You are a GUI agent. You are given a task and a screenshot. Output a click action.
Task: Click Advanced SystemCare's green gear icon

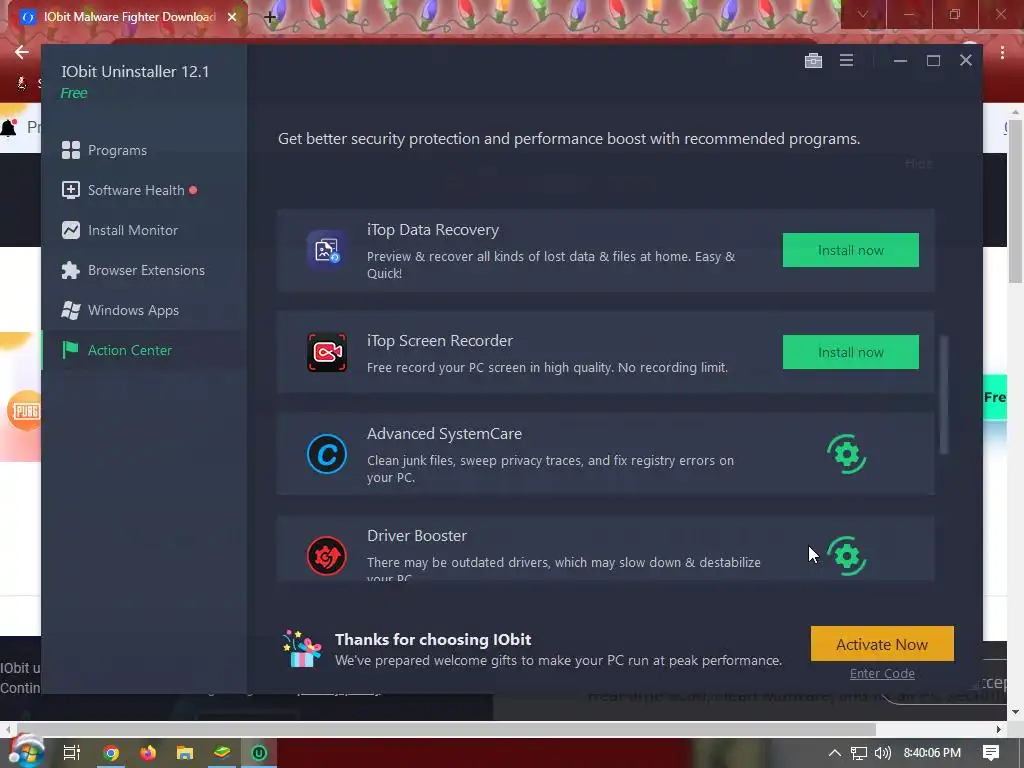[846, 454]
